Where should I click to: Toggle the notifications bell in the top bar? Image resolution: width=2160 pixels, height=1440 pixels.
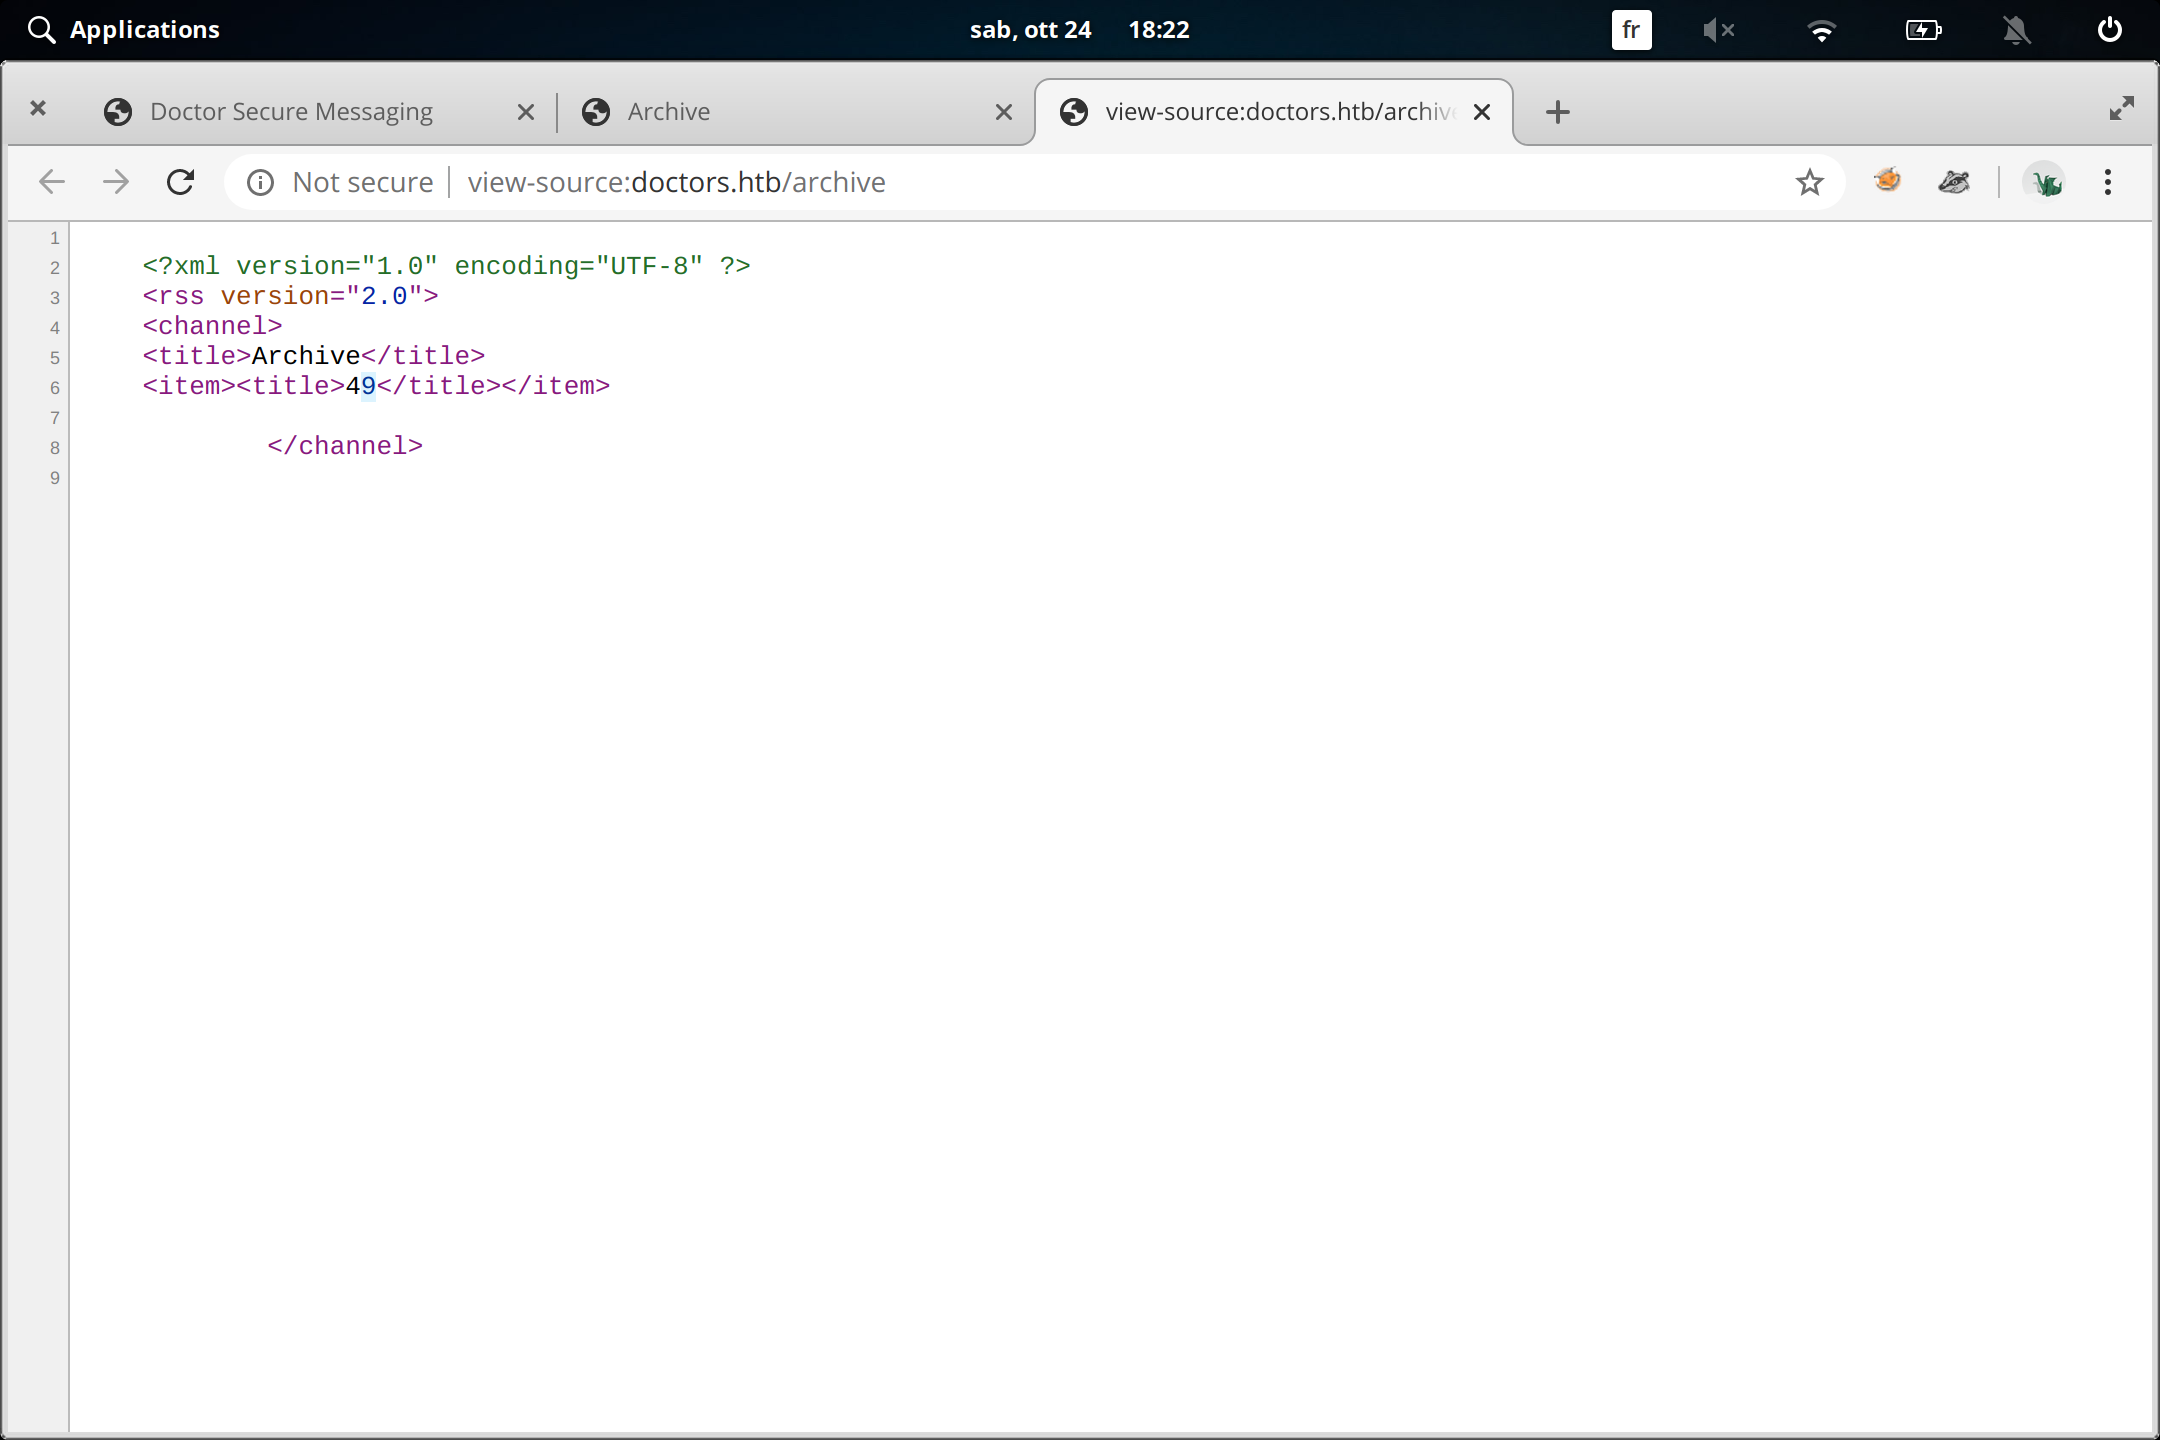(2016, 30)
